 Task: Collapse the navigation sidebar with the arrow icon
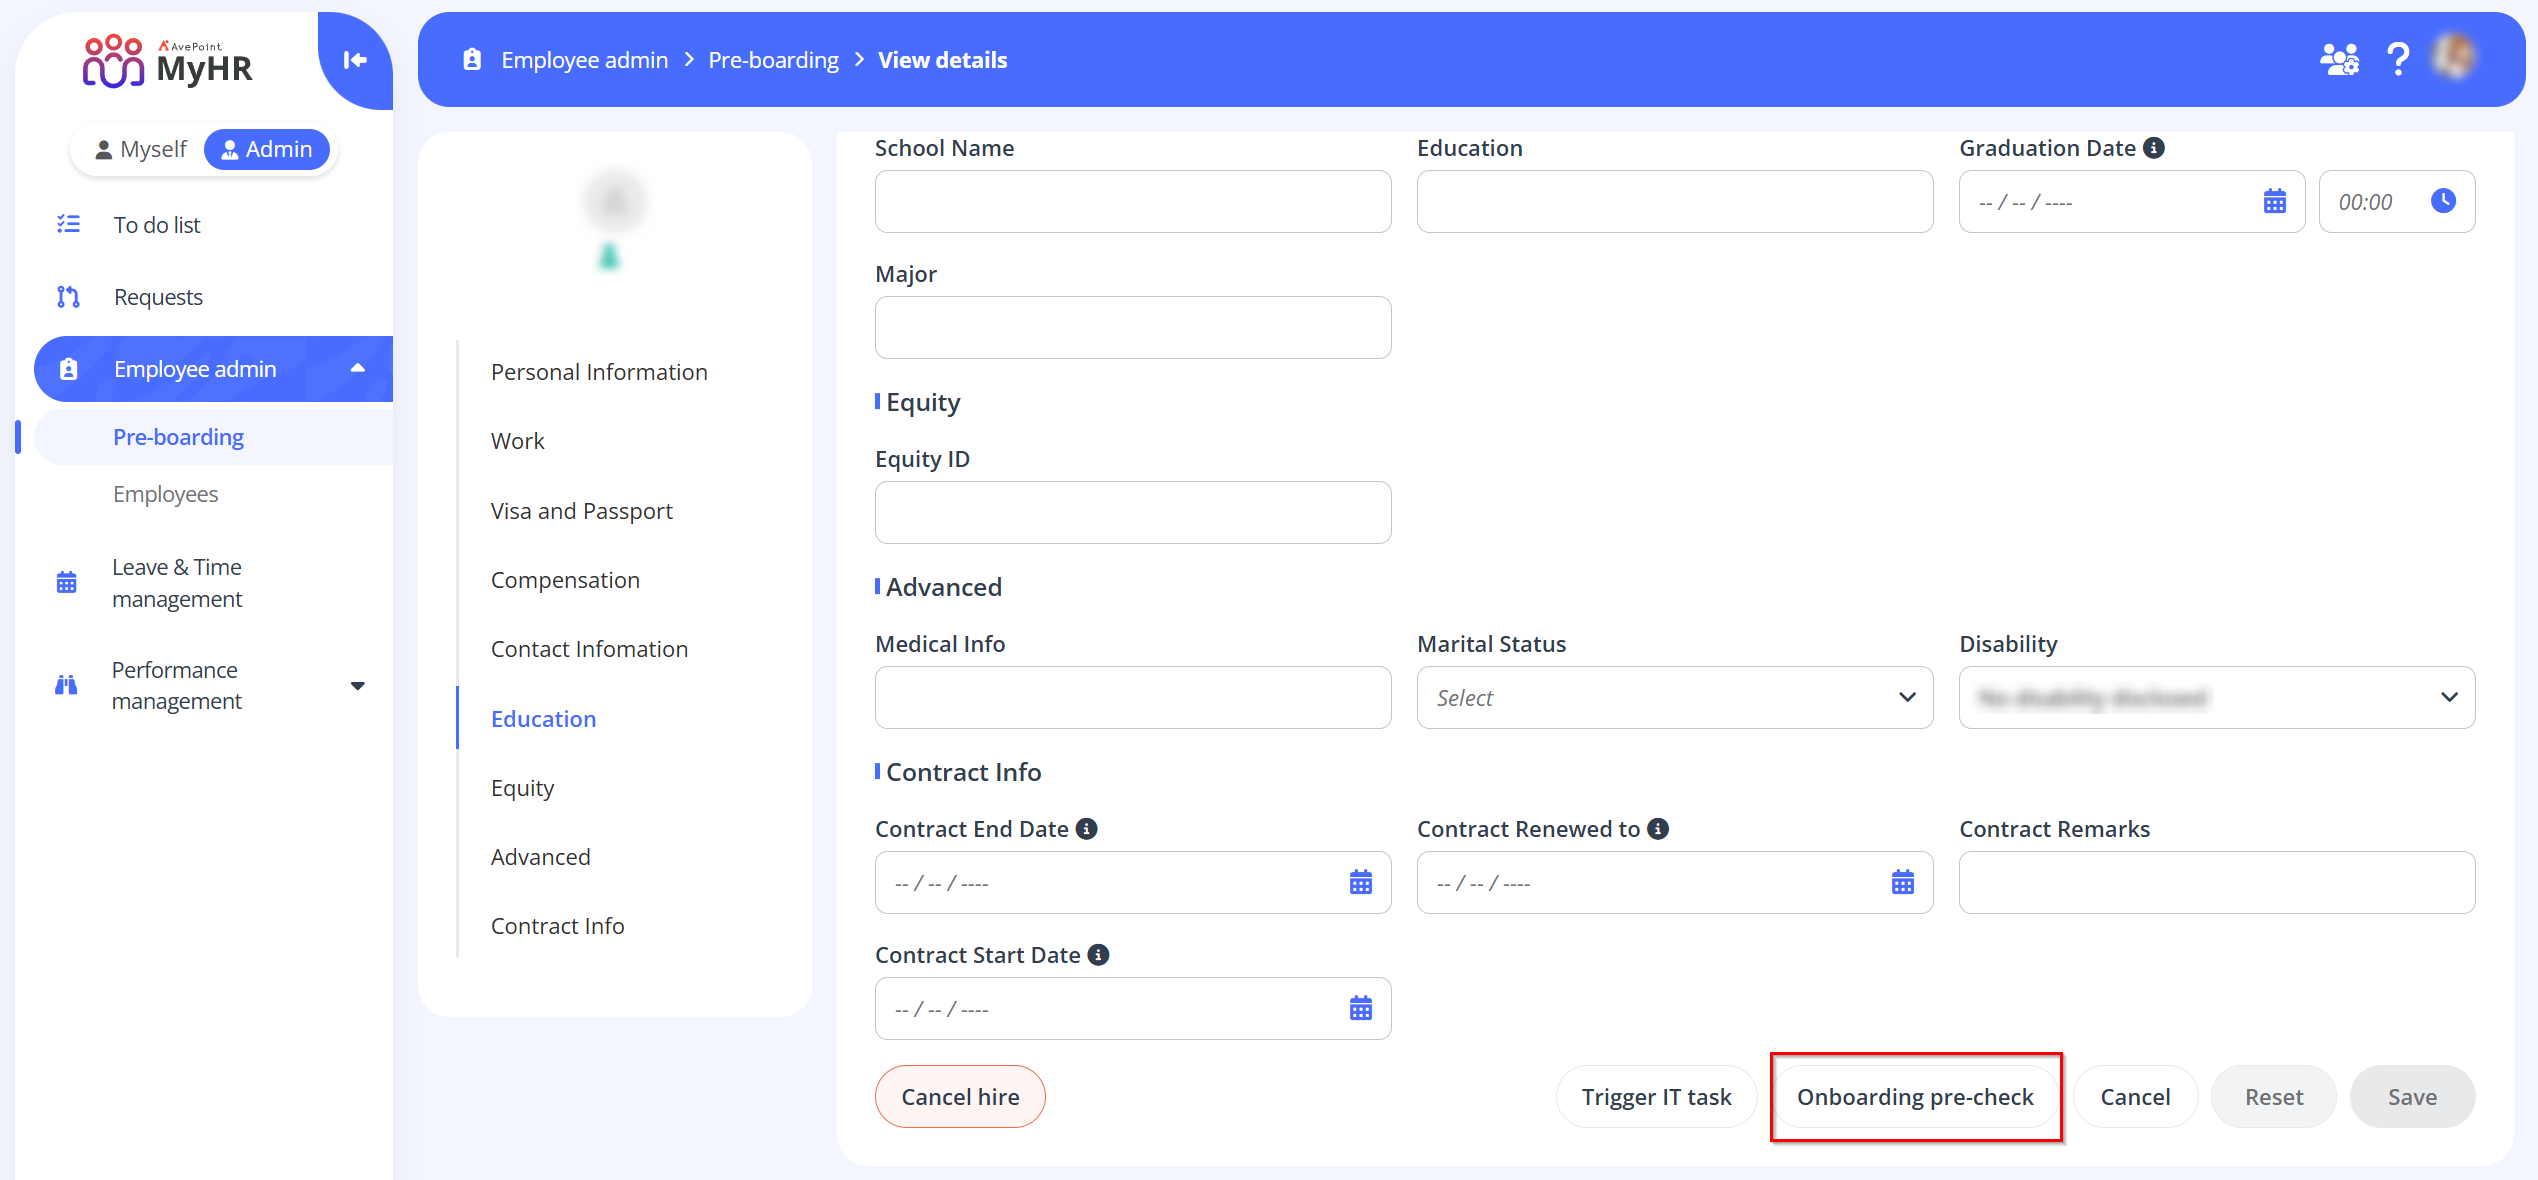(354, 60)
